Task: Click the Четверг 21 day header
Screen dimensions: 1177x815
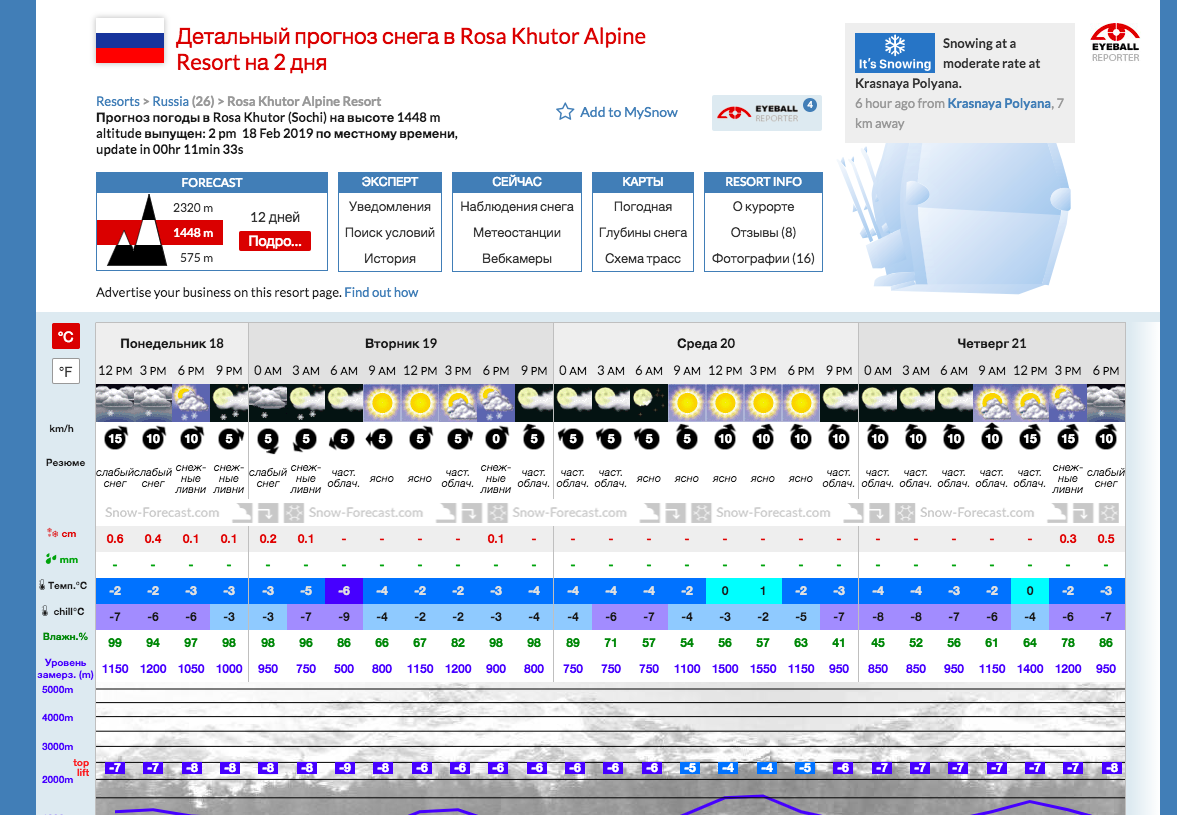Action: click(992, 343)
